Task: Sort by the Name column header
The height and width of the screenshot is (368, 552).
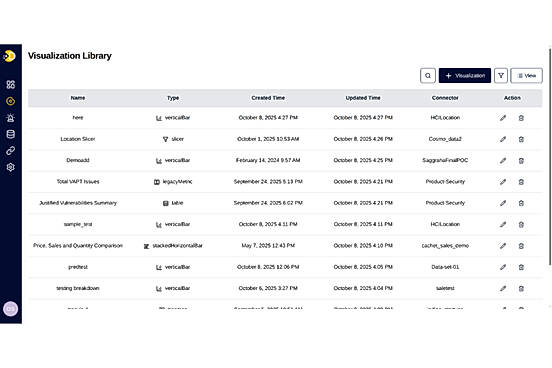Action: (x=78, y=98)
